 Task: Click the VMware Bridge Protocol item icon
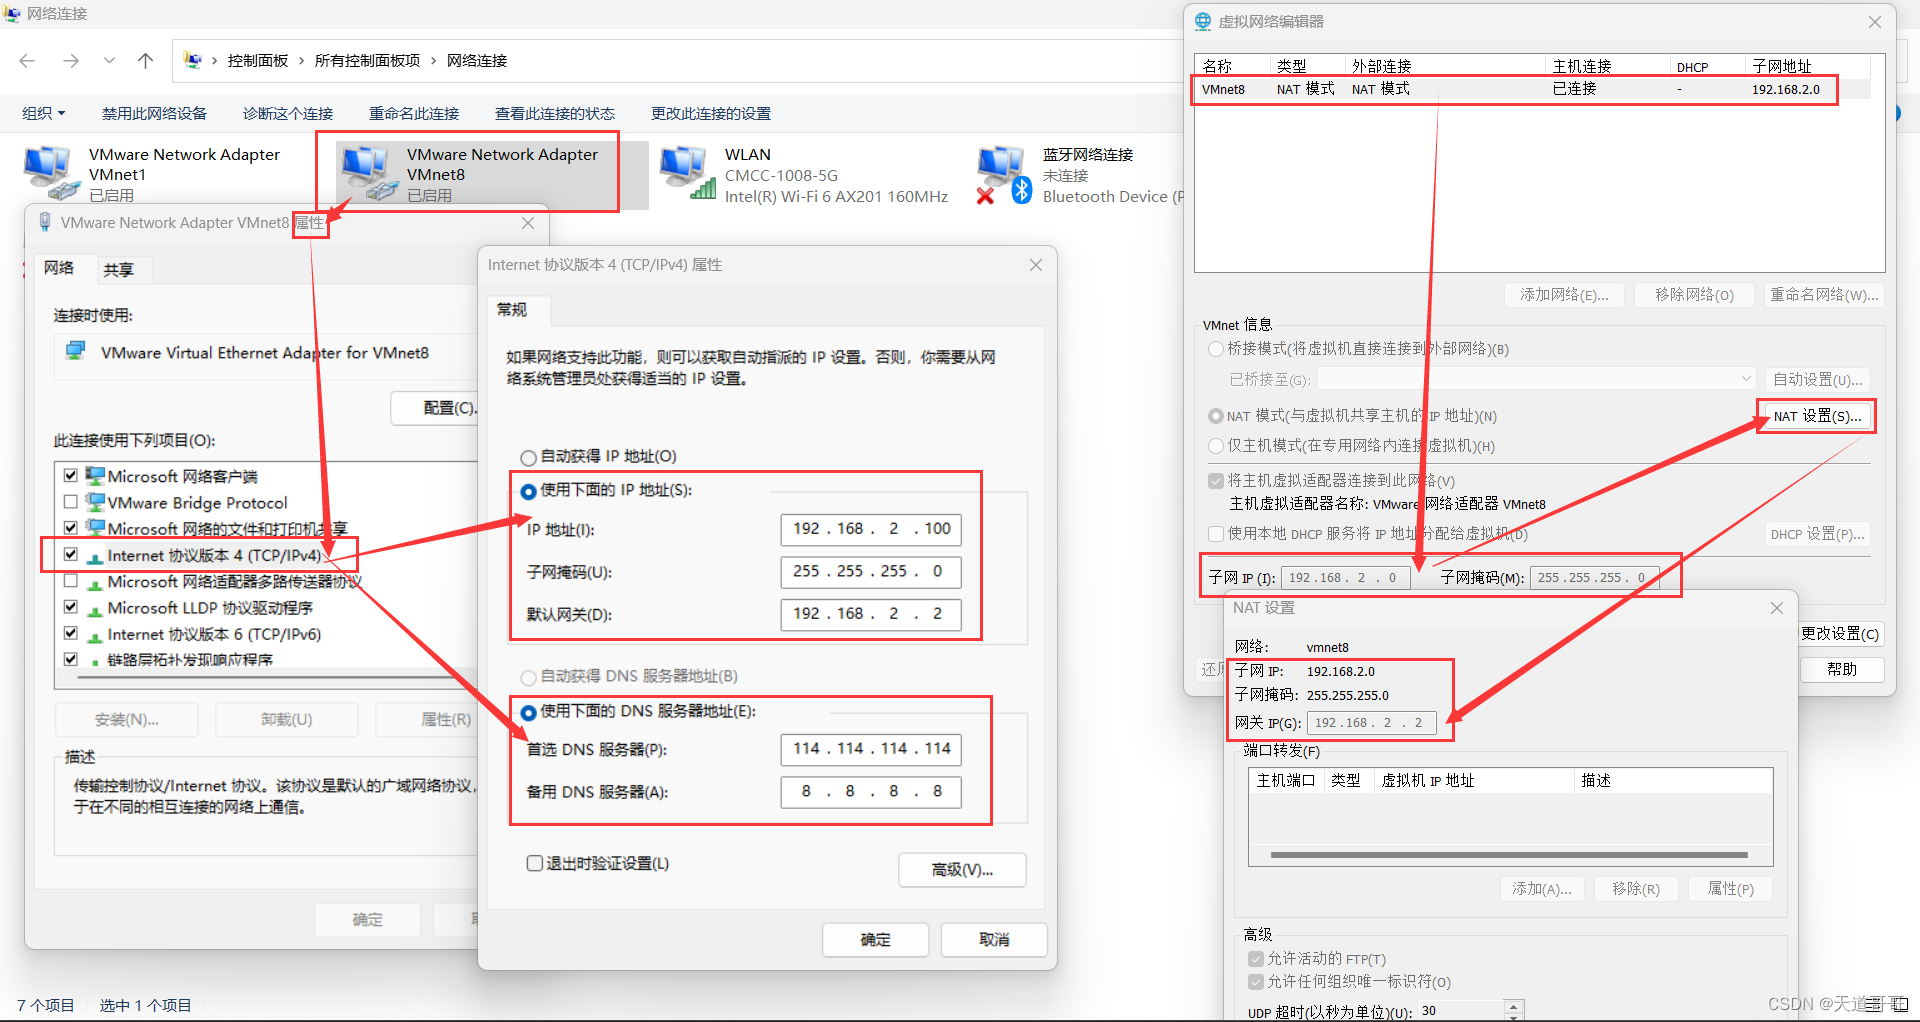point(95,502)
